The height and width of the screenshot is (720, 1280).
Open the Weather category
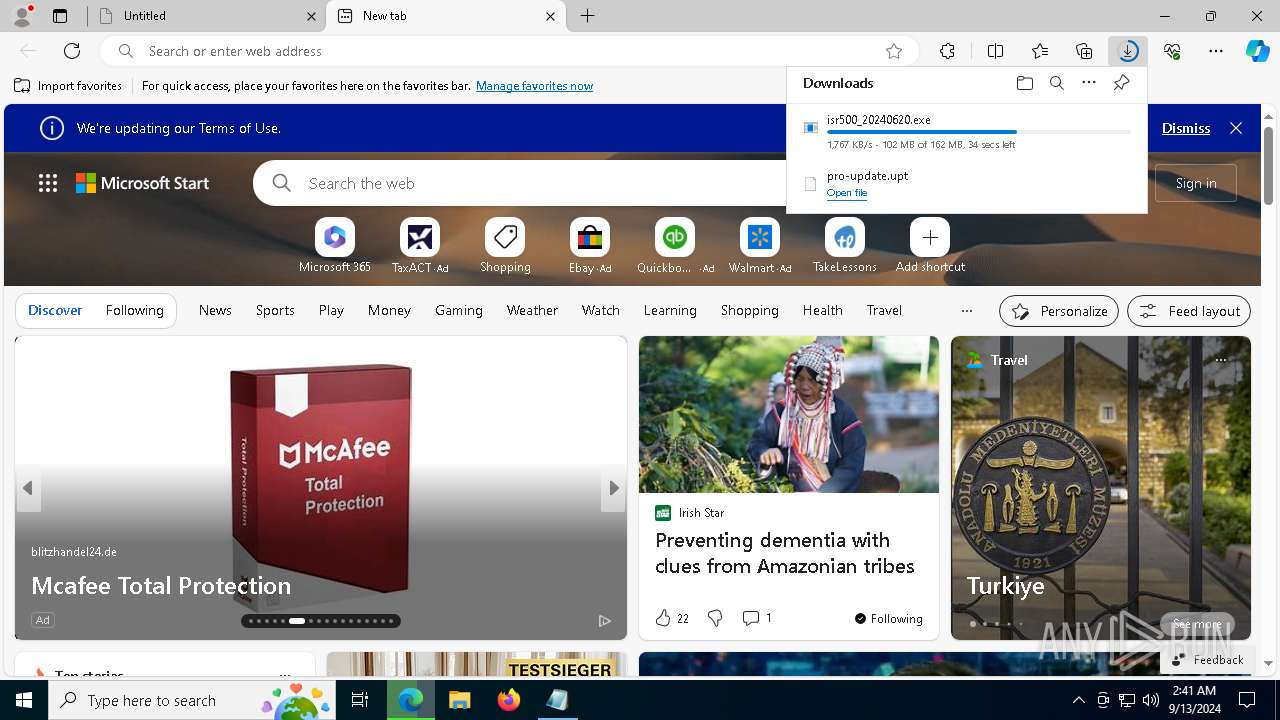(x=532, y=310)
